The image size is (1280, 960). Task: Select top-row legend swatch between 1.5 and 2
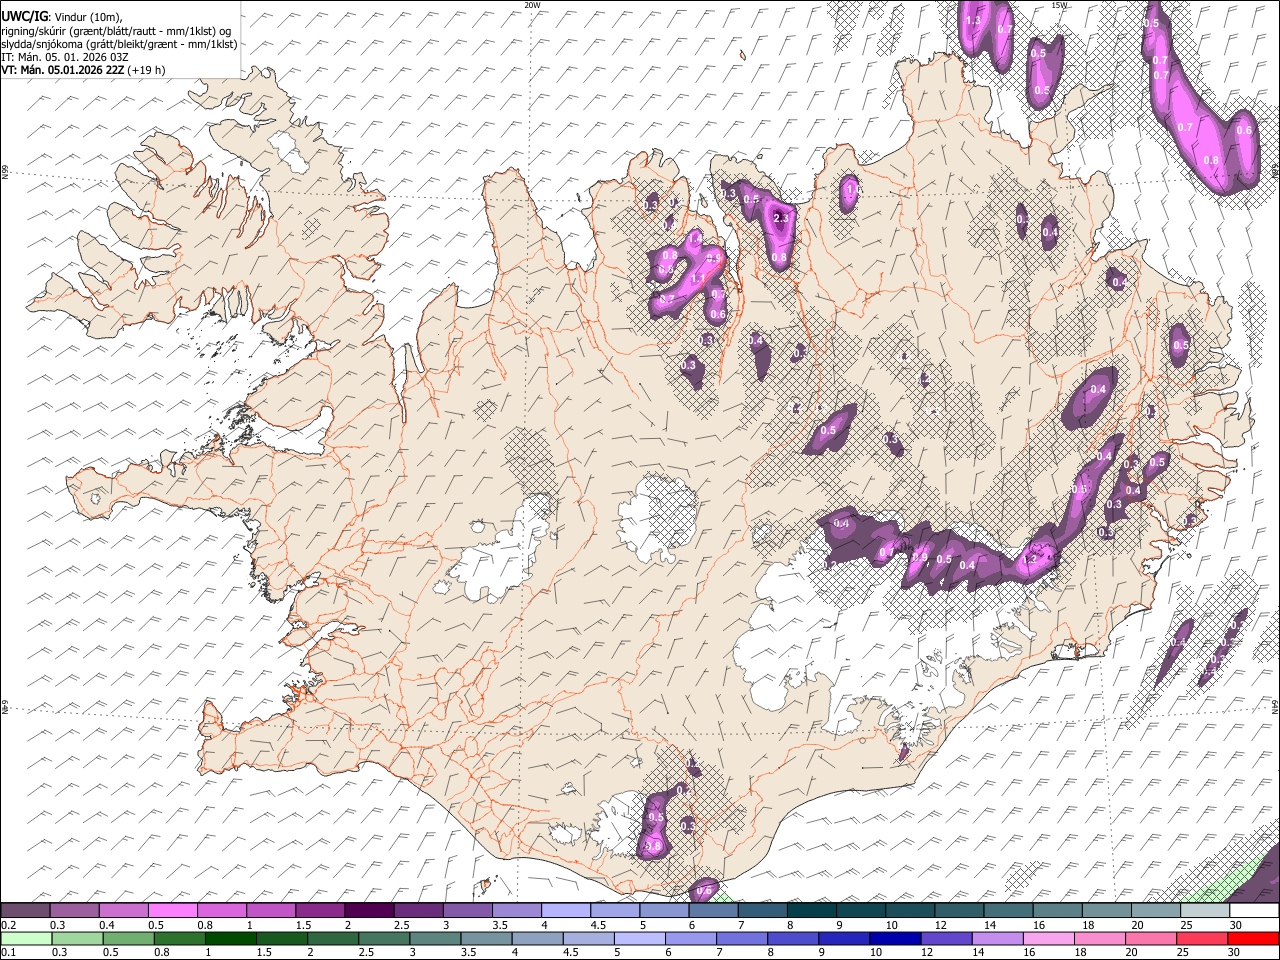tap(320, 911)
